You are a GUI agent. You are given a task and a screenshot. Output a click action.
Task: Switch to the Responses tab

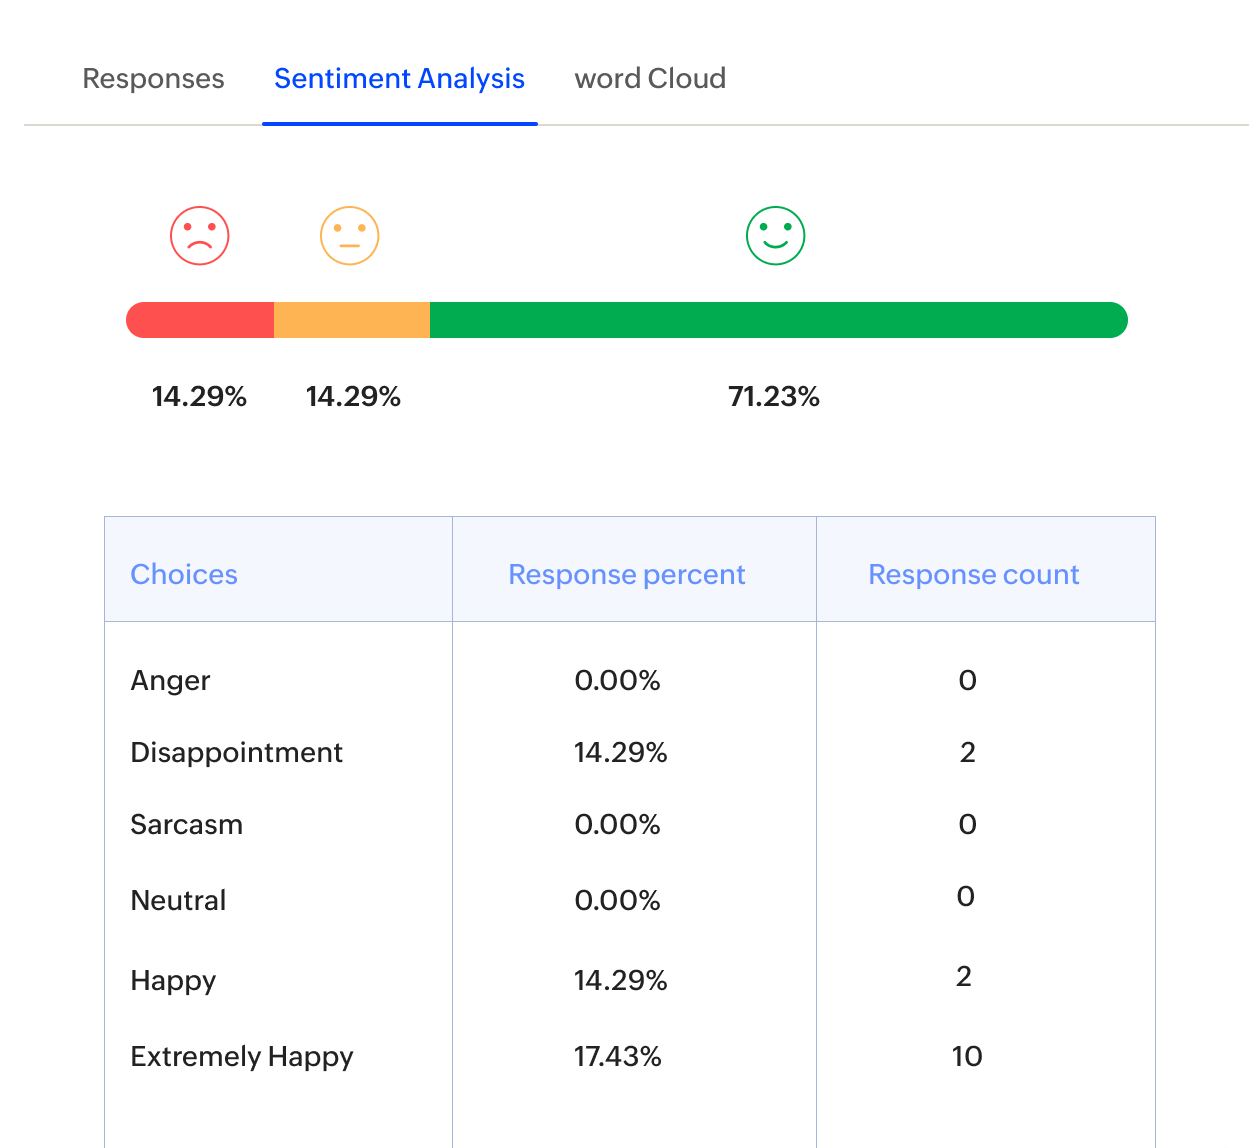pyautogui.click(x=153, y=78)
